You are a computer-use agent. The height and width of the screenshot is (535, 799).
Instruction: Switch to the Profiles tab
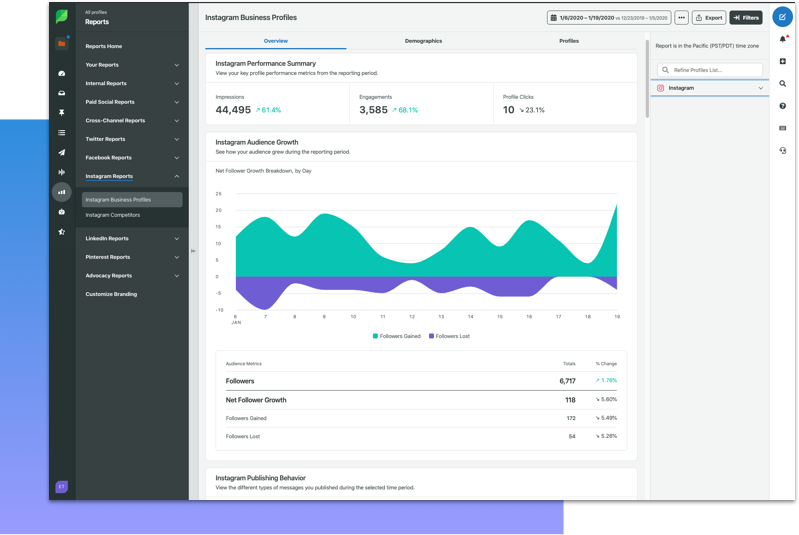(x=568, y=41)
